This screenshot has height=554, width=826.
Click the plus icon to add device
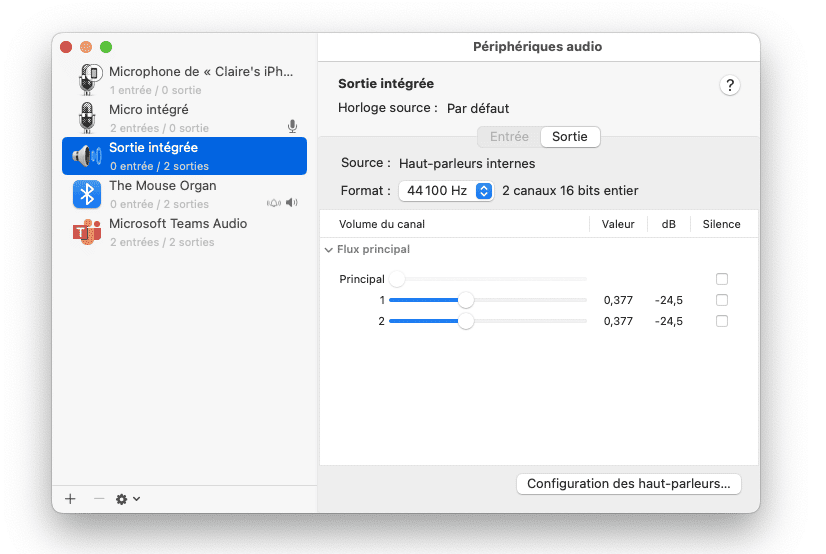tap(70, 498)
